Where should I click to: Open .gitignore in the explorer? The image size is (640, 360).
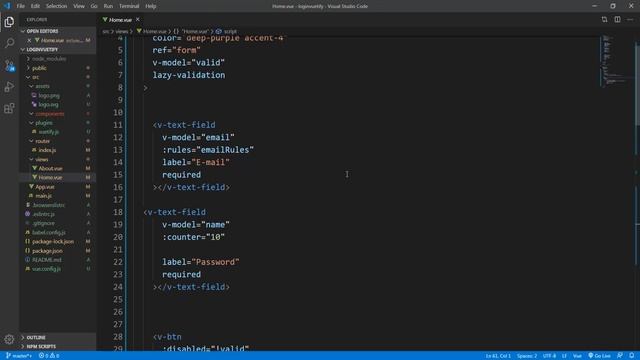[x=57, y=223]
